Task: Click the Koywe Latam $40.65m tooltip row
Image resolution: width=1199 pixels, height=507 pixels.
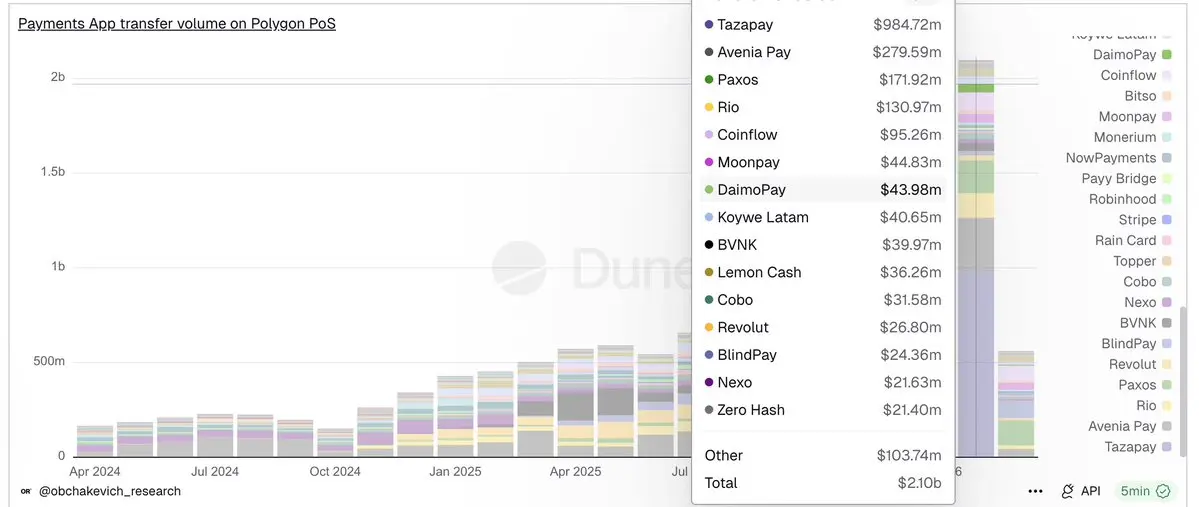Action: [x=823, y=218]
